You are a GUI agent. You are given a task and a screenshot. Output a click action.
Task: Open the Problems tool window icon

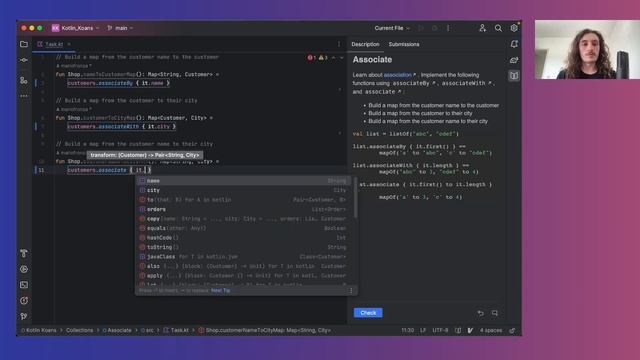tap(24, 301)
